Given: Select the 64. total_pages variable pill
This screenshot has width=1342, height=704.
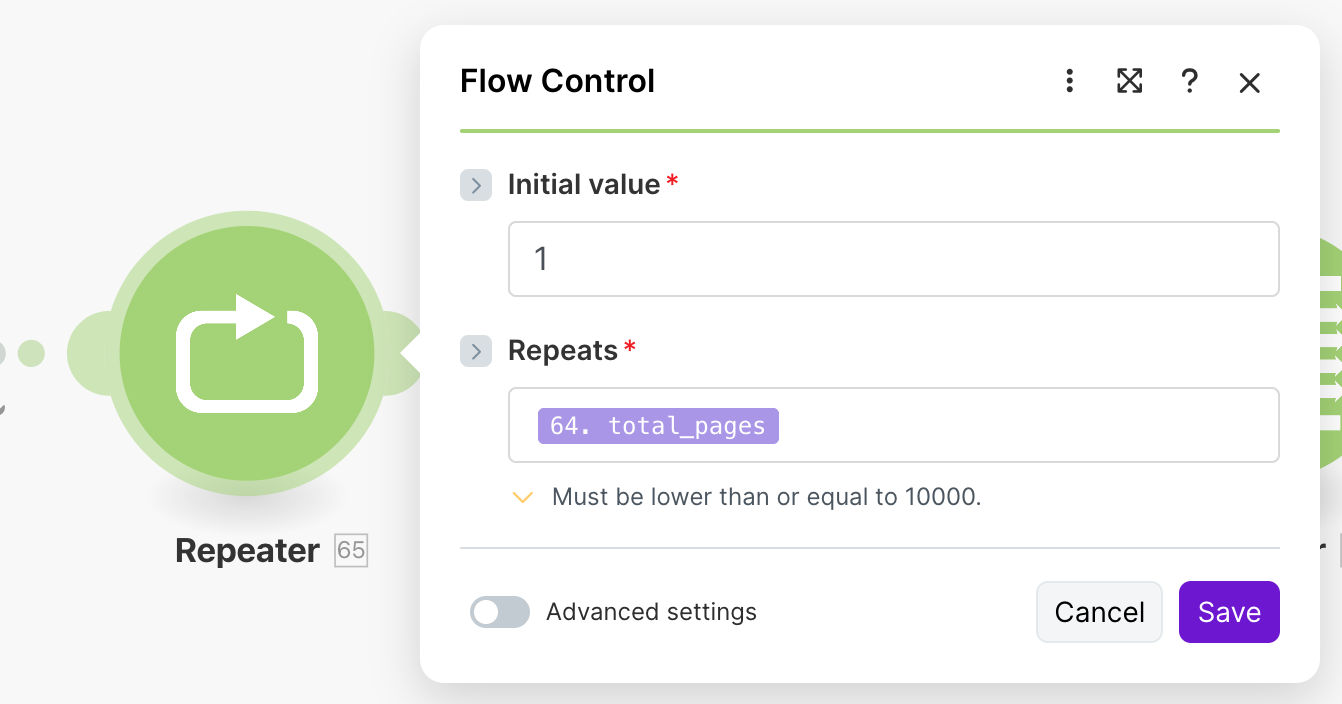Looking at the screenshot, I should pos(657,426).
